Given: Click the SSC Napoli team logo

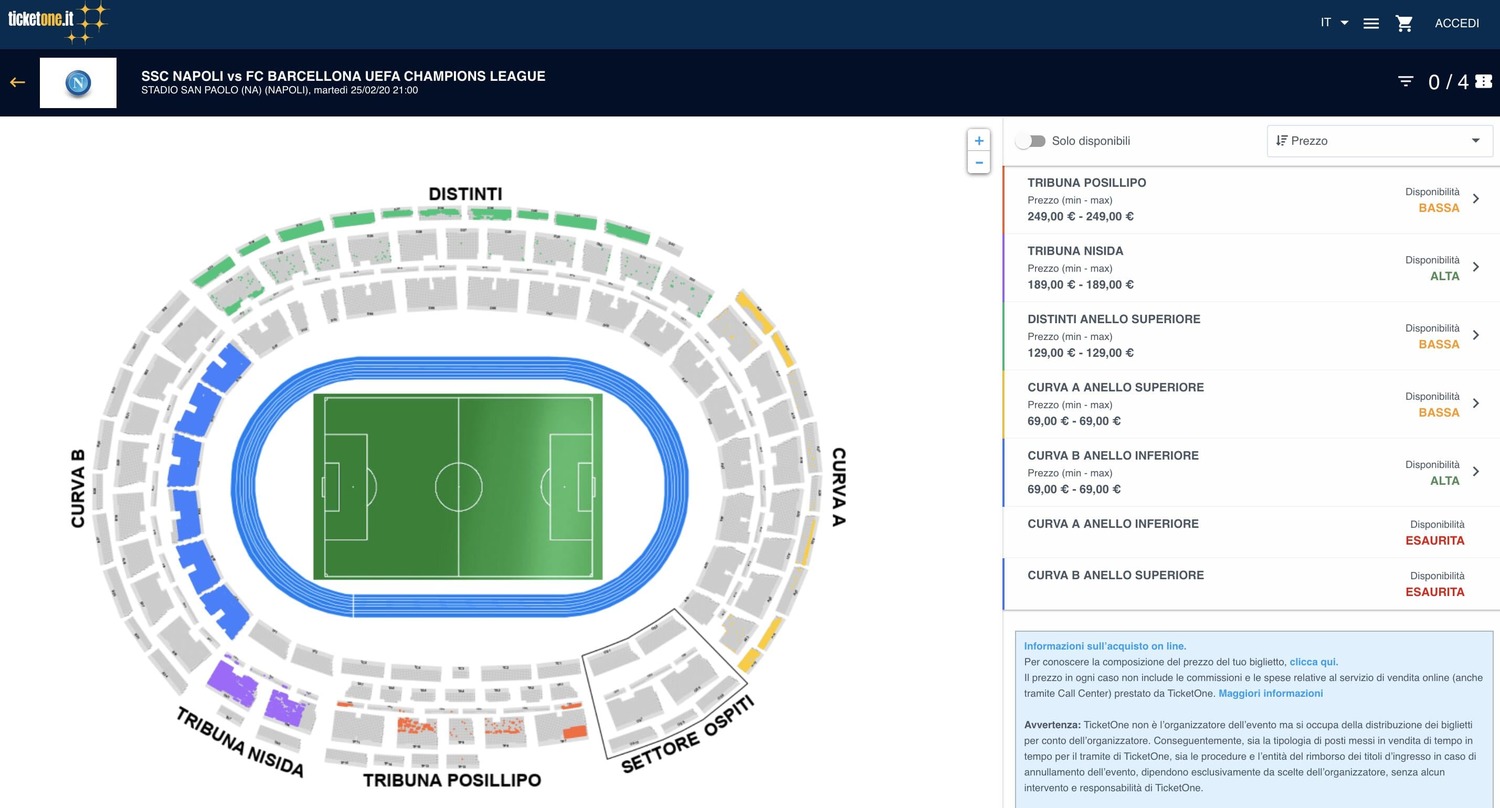Looking at the screenshot, I should [x=78, y=83].
